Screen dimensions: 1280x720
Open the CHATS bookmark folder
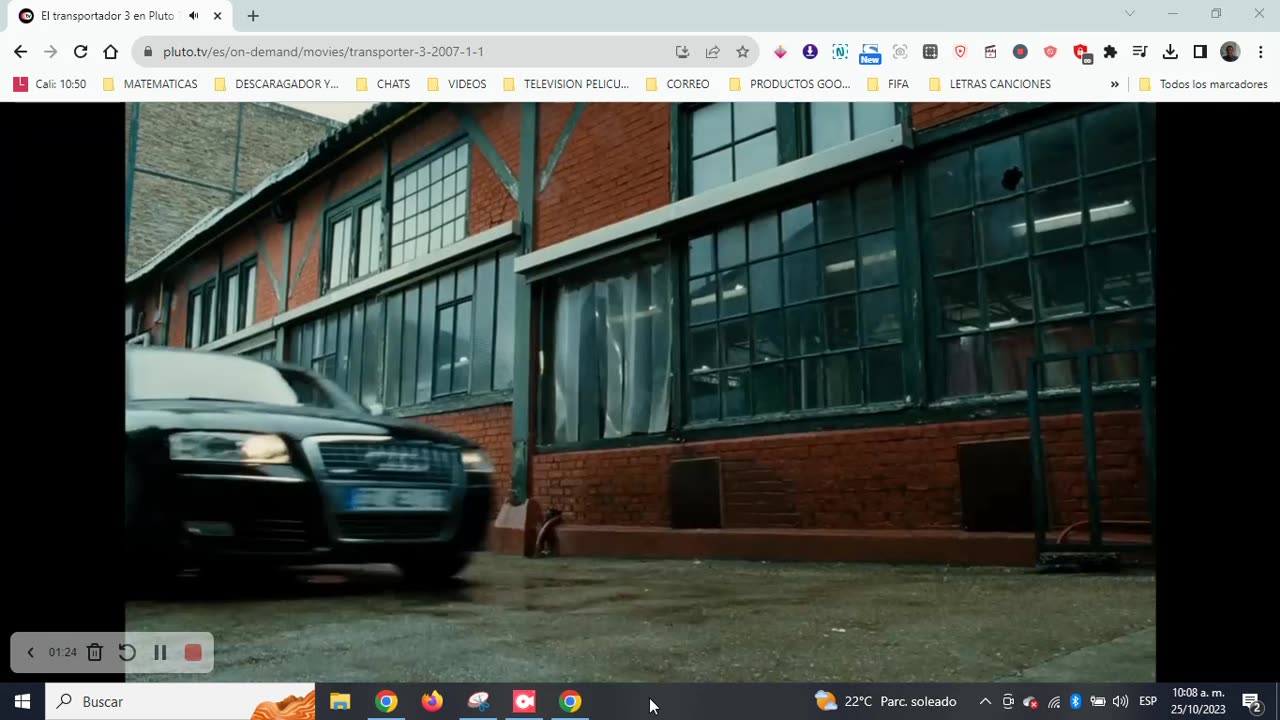(x=382, y=84)
